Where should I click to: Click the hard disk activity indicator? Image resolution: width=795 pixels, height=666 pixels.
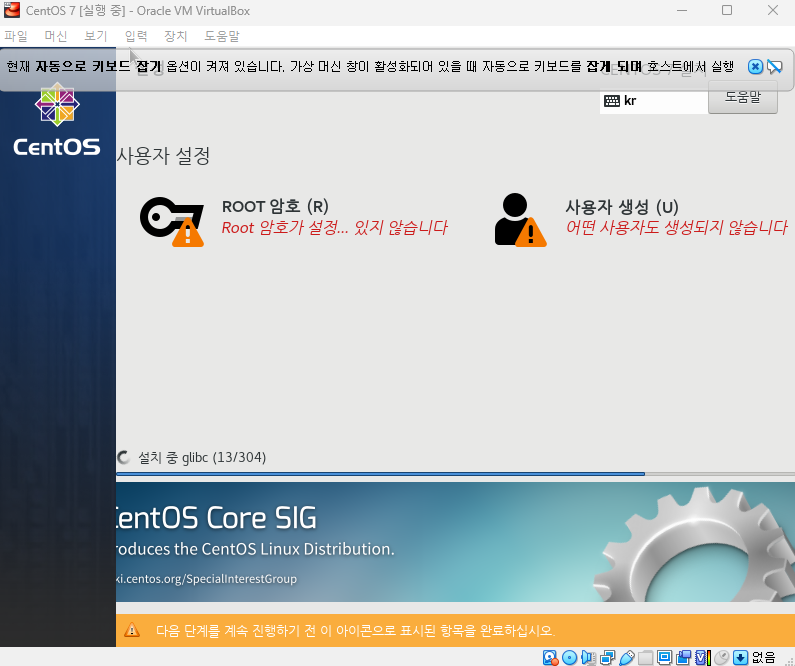click(550, 658)
